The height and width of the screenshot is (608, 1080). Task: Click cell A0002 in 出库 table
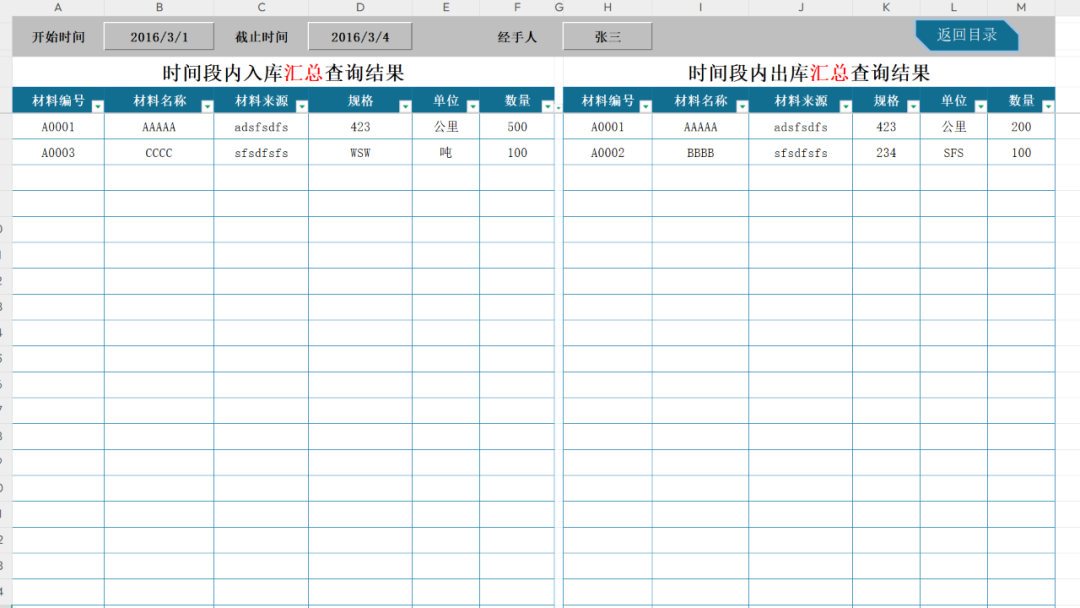(608, 152)
